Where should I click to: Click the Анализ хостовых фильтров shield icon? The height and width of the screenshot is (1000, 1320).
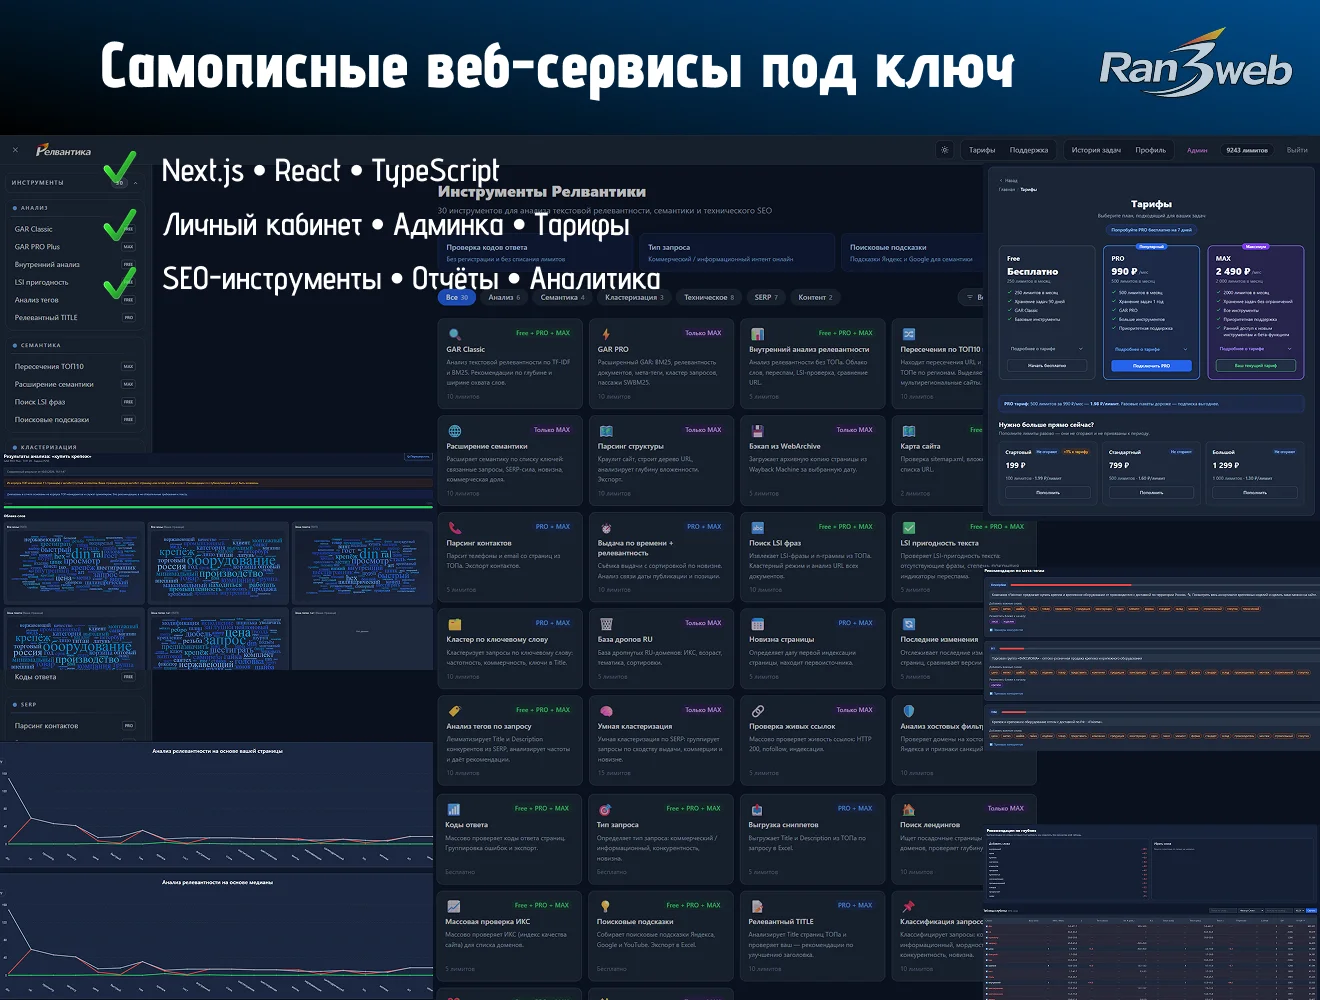click(x=909, y=711)
